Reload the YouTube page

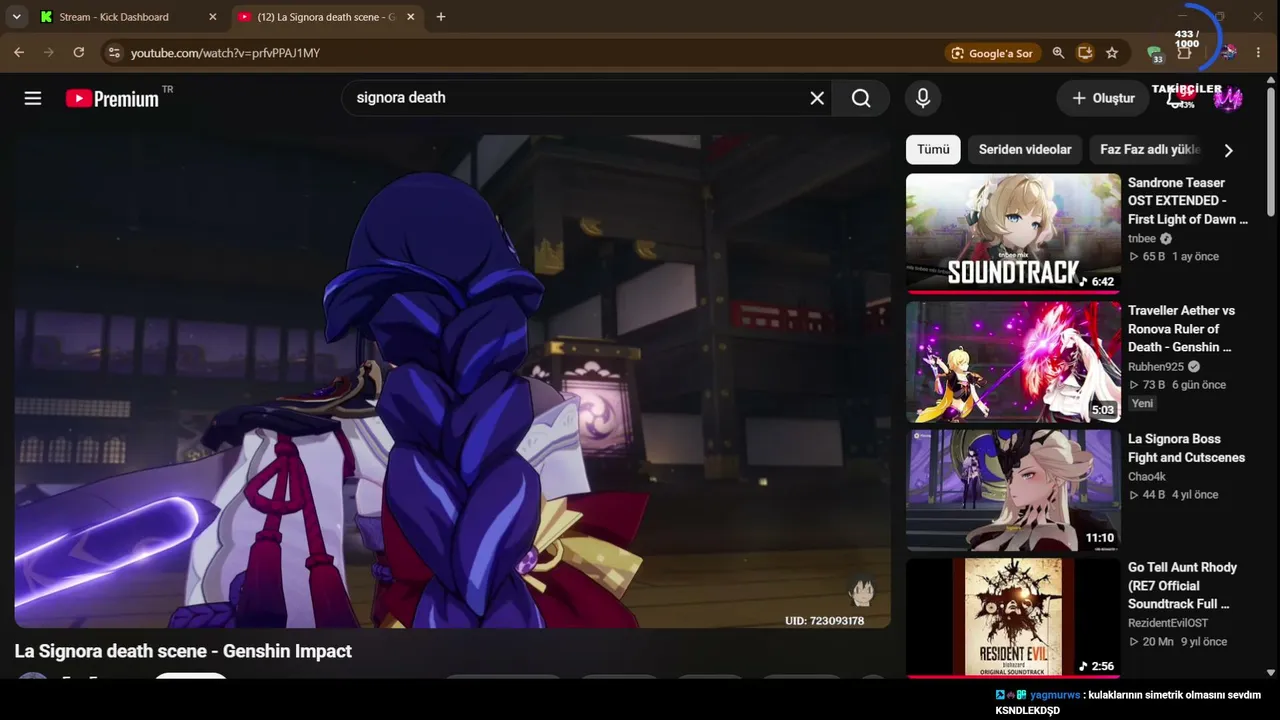(x=79, y=53)
